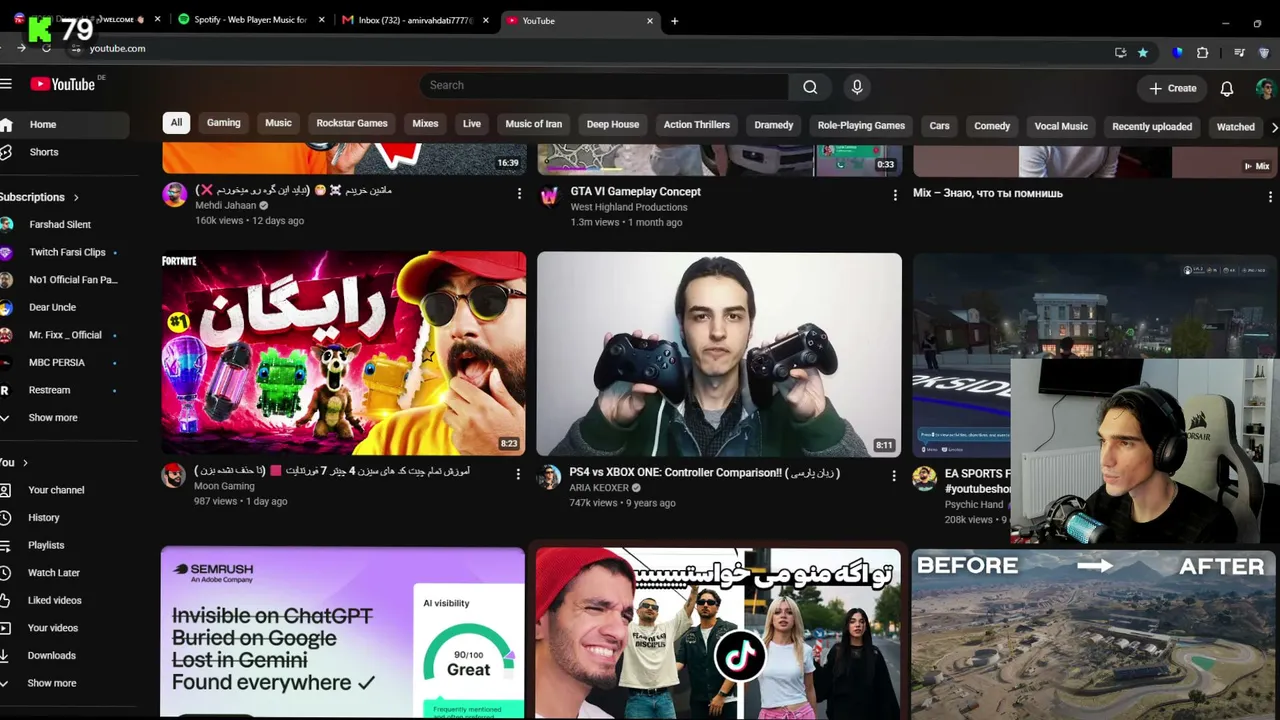Open a new browser tab

674,21
